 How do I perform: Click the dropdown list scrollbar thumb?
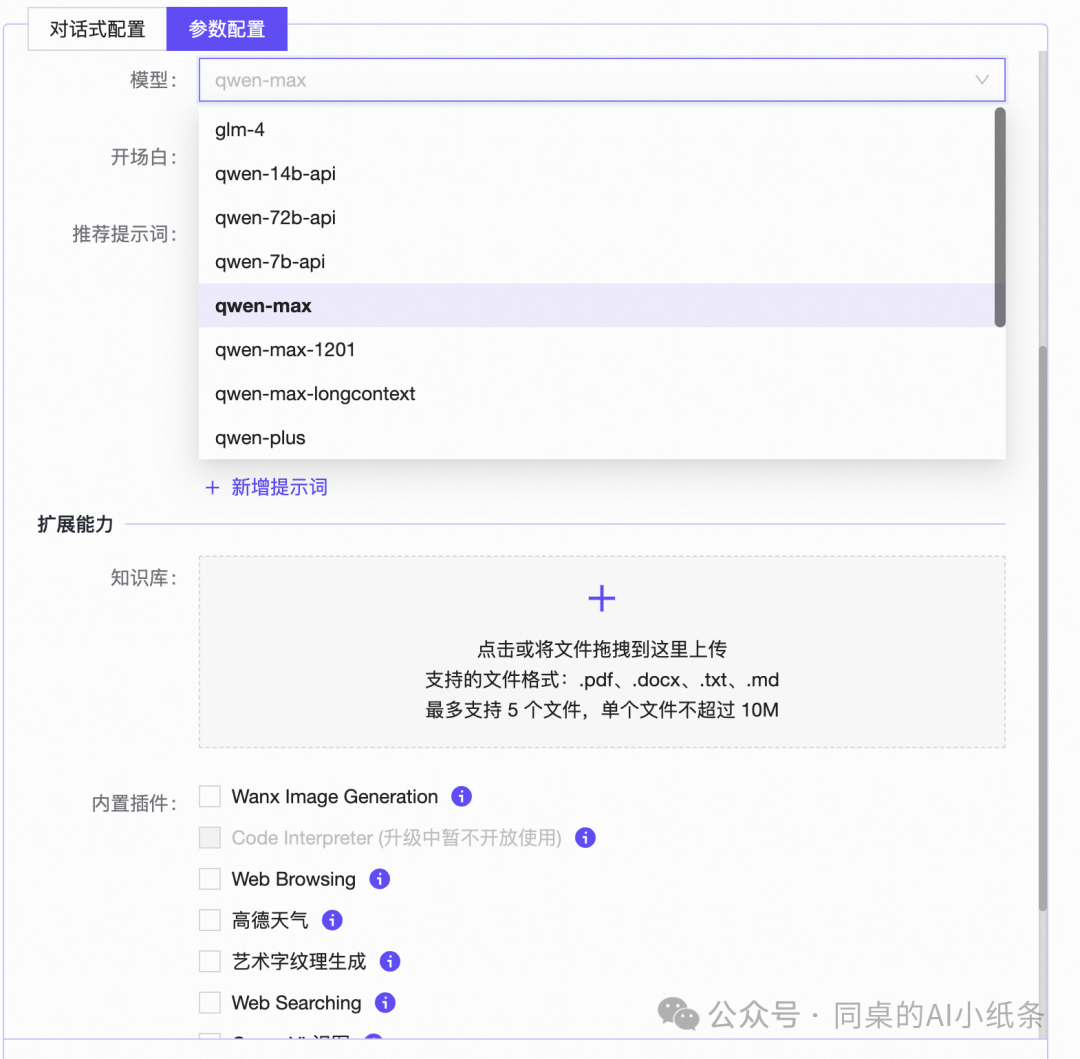point(999,217)
